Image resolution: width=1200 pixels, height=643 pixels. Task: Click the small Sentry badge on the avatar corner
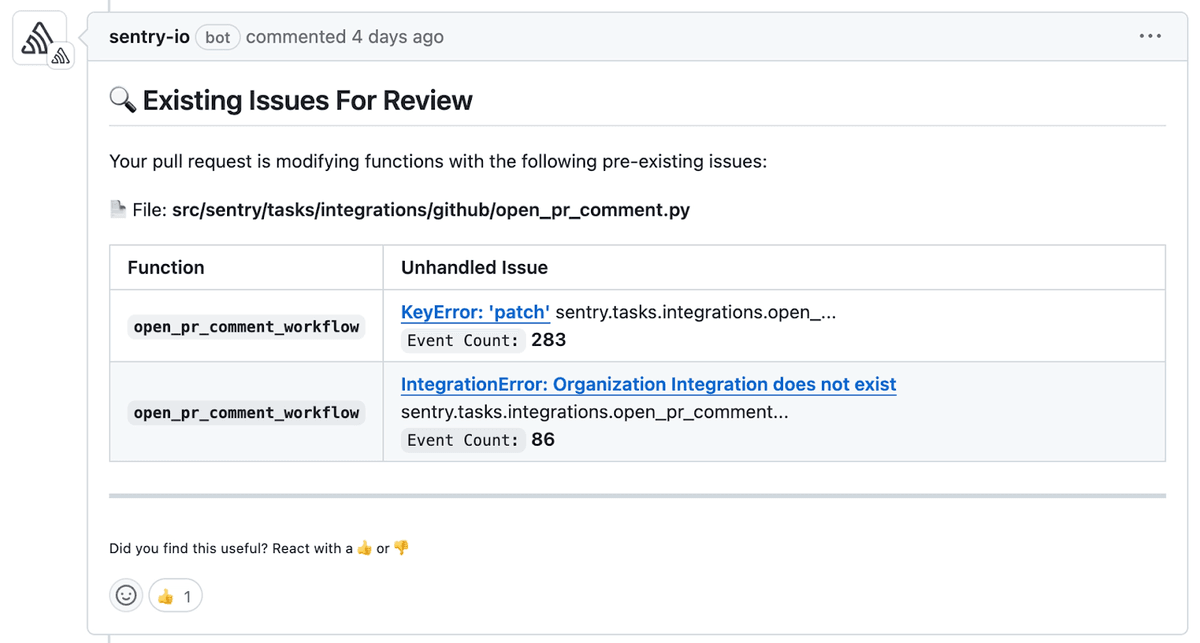click(x=60, y=56)
